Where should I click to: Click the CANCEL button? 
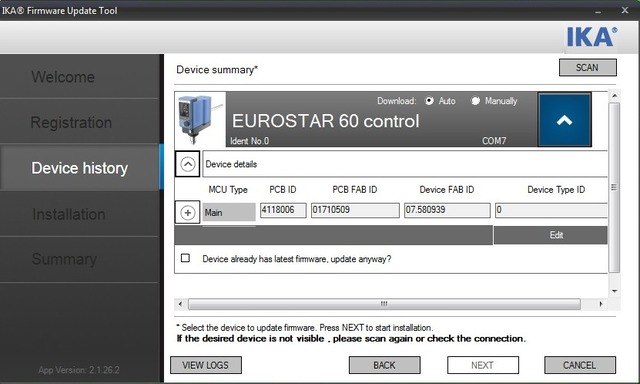coord(580,365)
